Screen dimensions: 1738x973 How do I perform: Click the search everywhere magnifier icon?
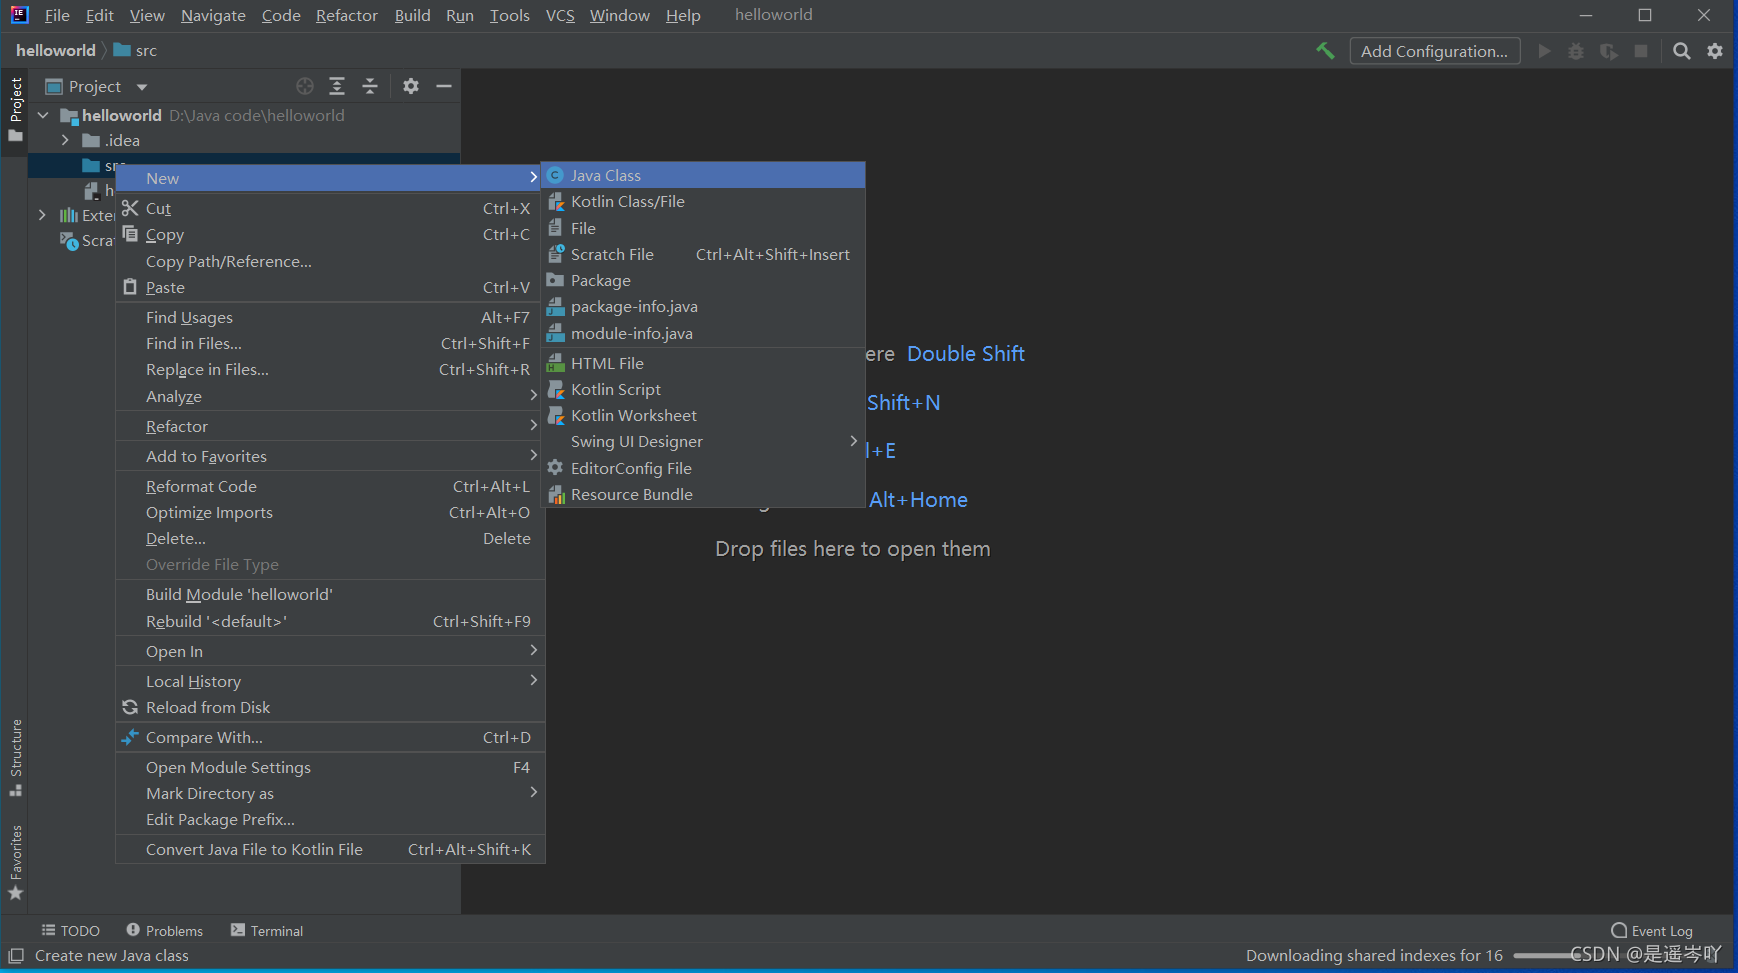click(x=1682, y=50)
